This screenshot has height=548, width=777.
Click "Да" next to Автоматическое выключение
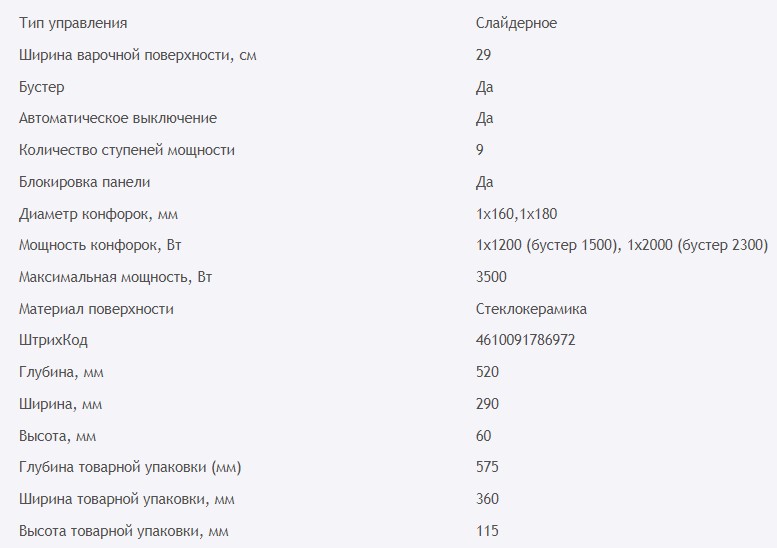[x=485, y=118]
